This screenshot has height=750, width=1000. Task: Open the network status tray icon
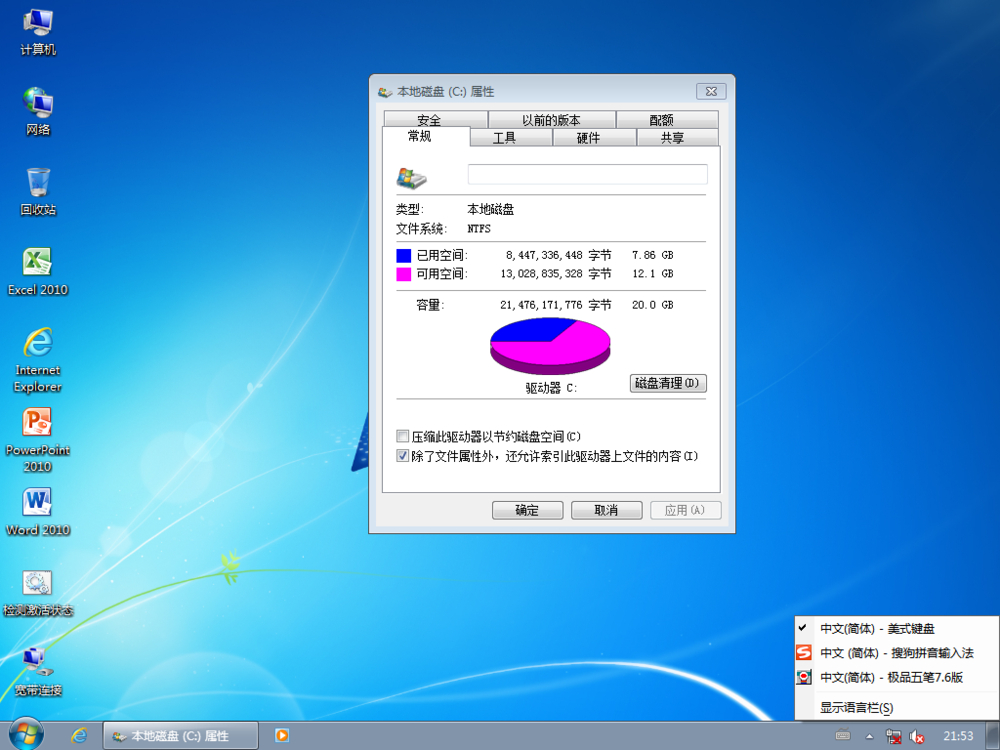click(x=893, y=737)
